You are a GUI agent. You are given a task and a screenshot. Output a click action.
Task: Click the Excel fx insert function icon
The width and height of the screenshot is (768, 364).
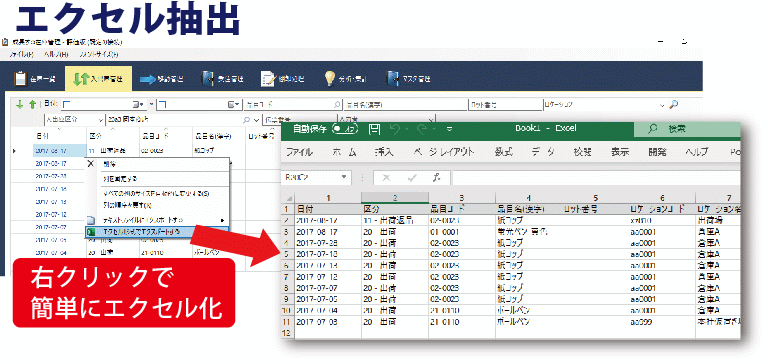(437, 178)
